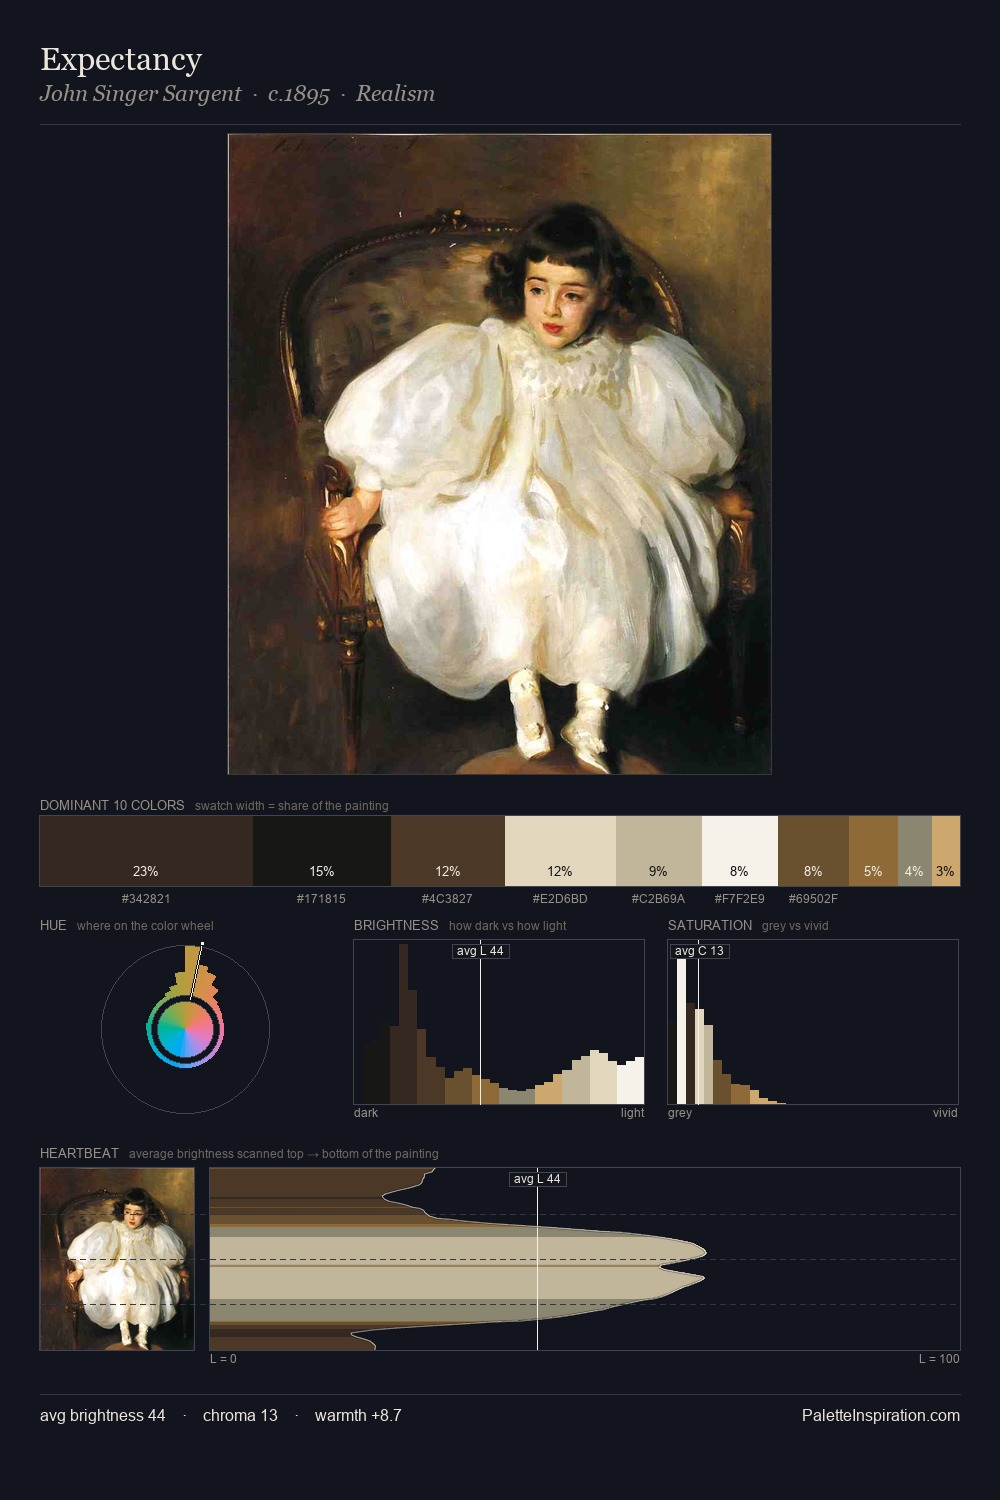Click the L = 100 axis label
This screenshot has height=1500, width=1000.
click(x=939, y=1359)
